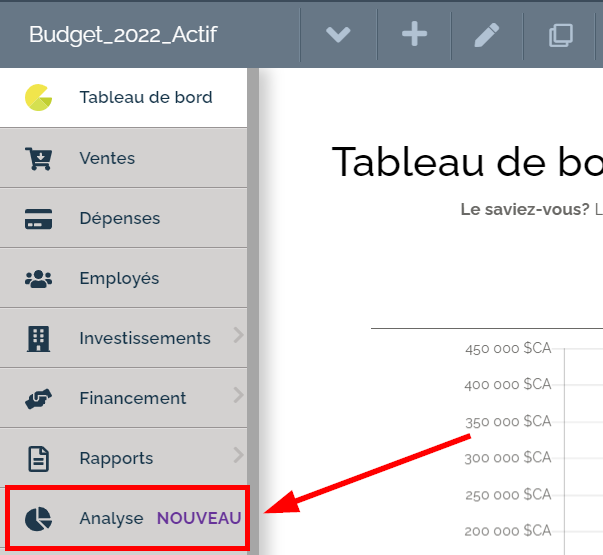603x555 pixels.
Task: Click the pie chart Analyse icon
Action: 38,519
